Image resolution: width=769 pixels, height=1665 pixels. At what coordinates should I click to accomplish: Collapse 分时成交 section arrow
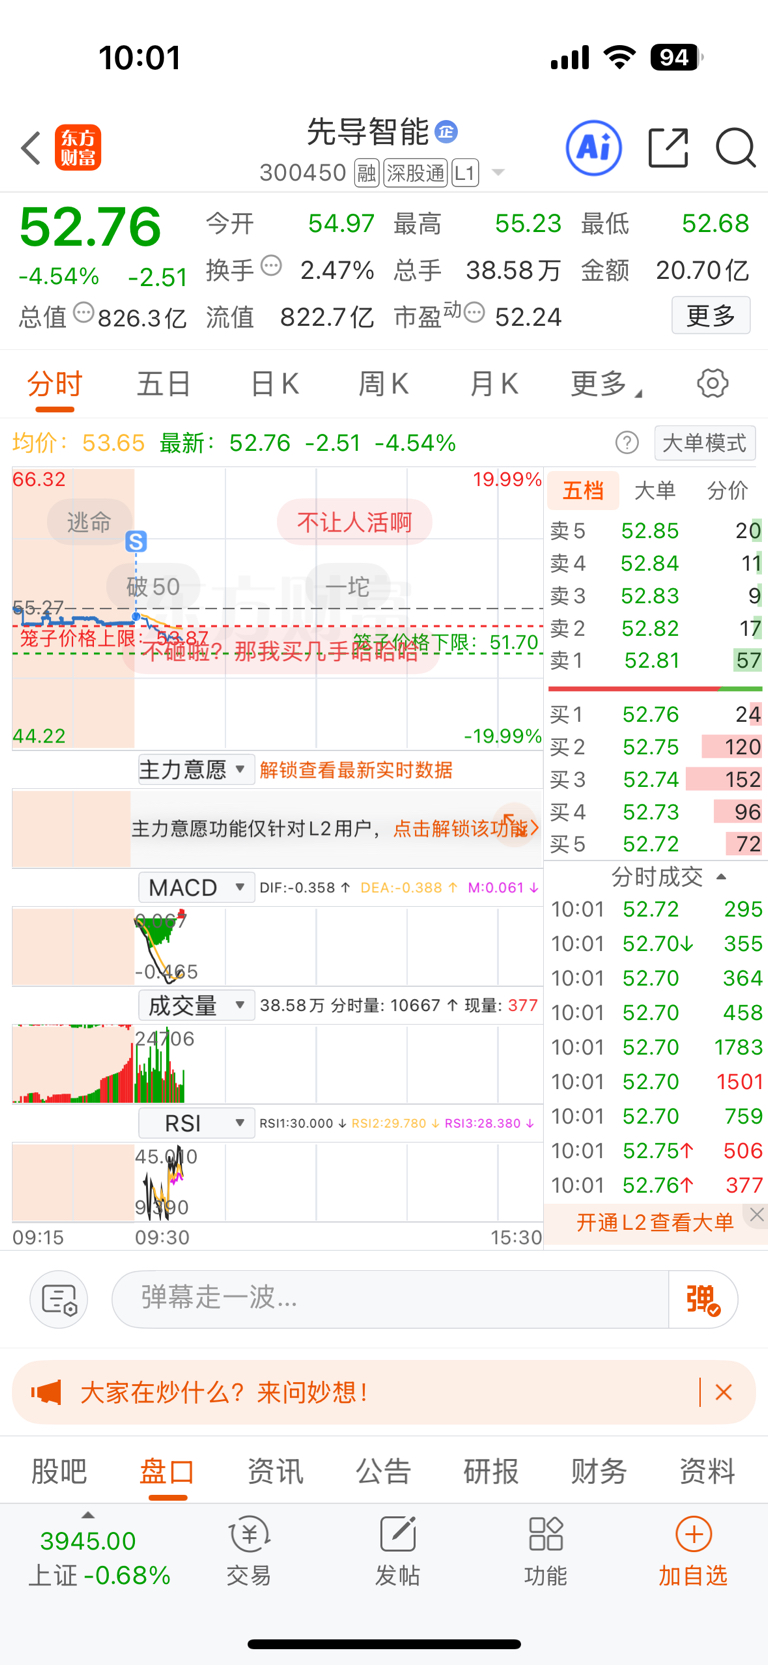pyautogui.click(x=722, y=877)
